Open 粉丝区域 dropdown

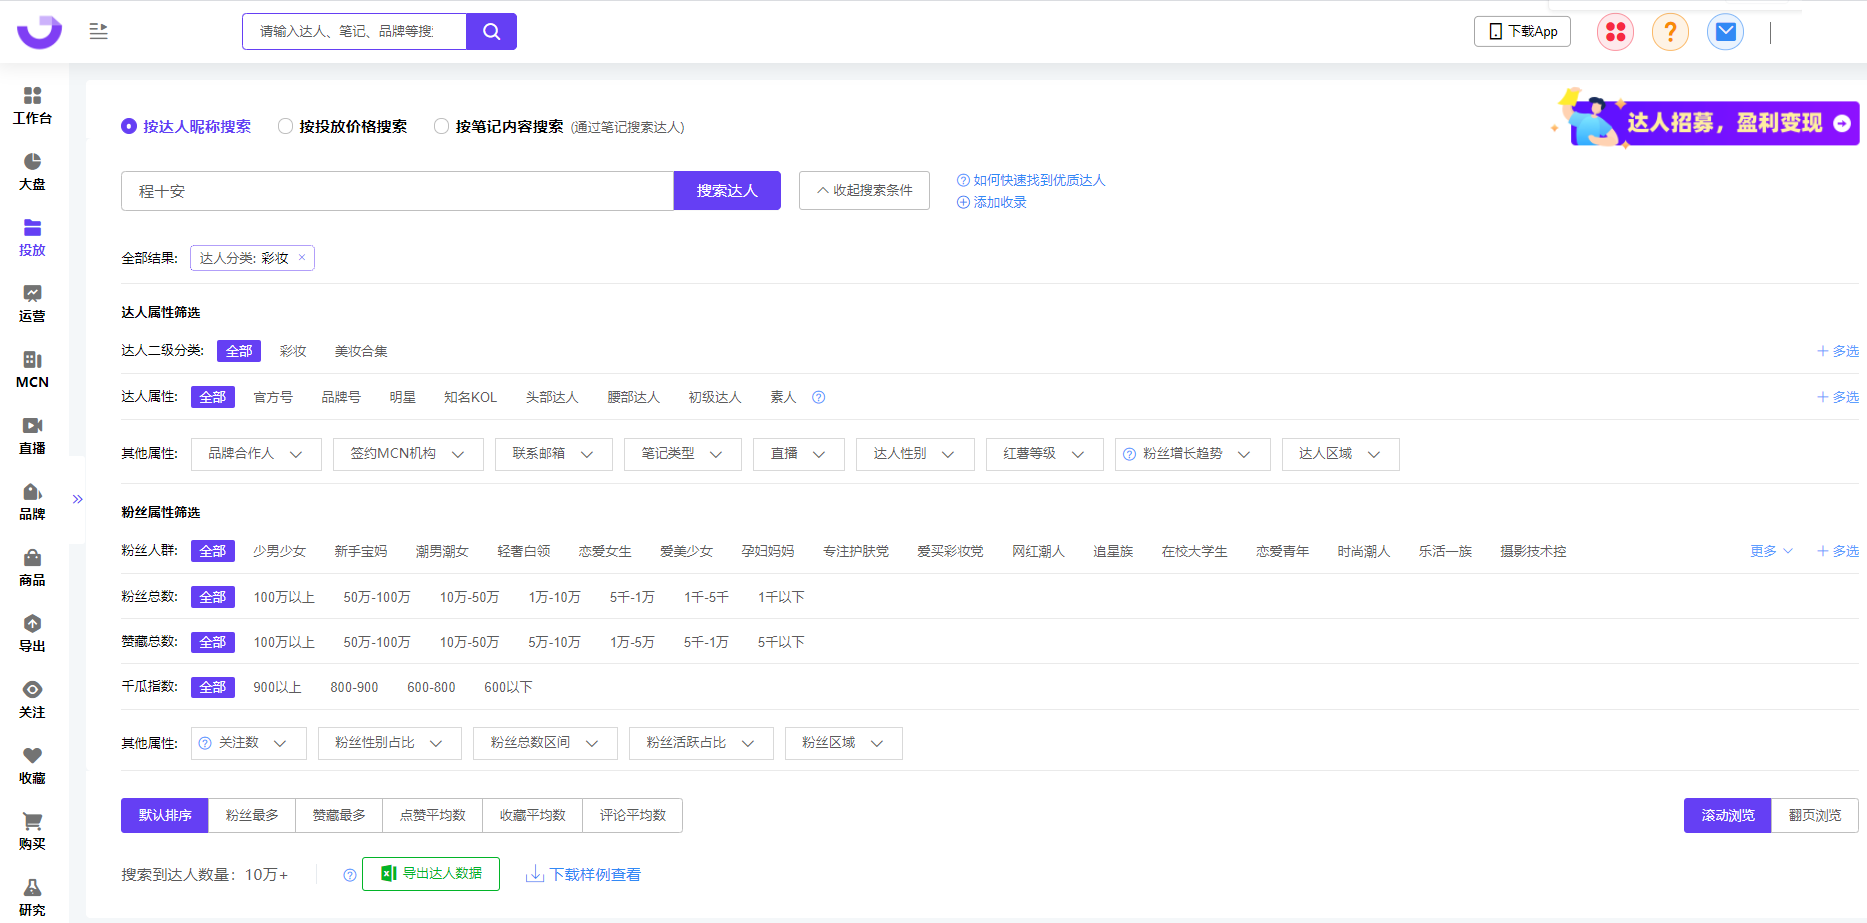[843, 743]
